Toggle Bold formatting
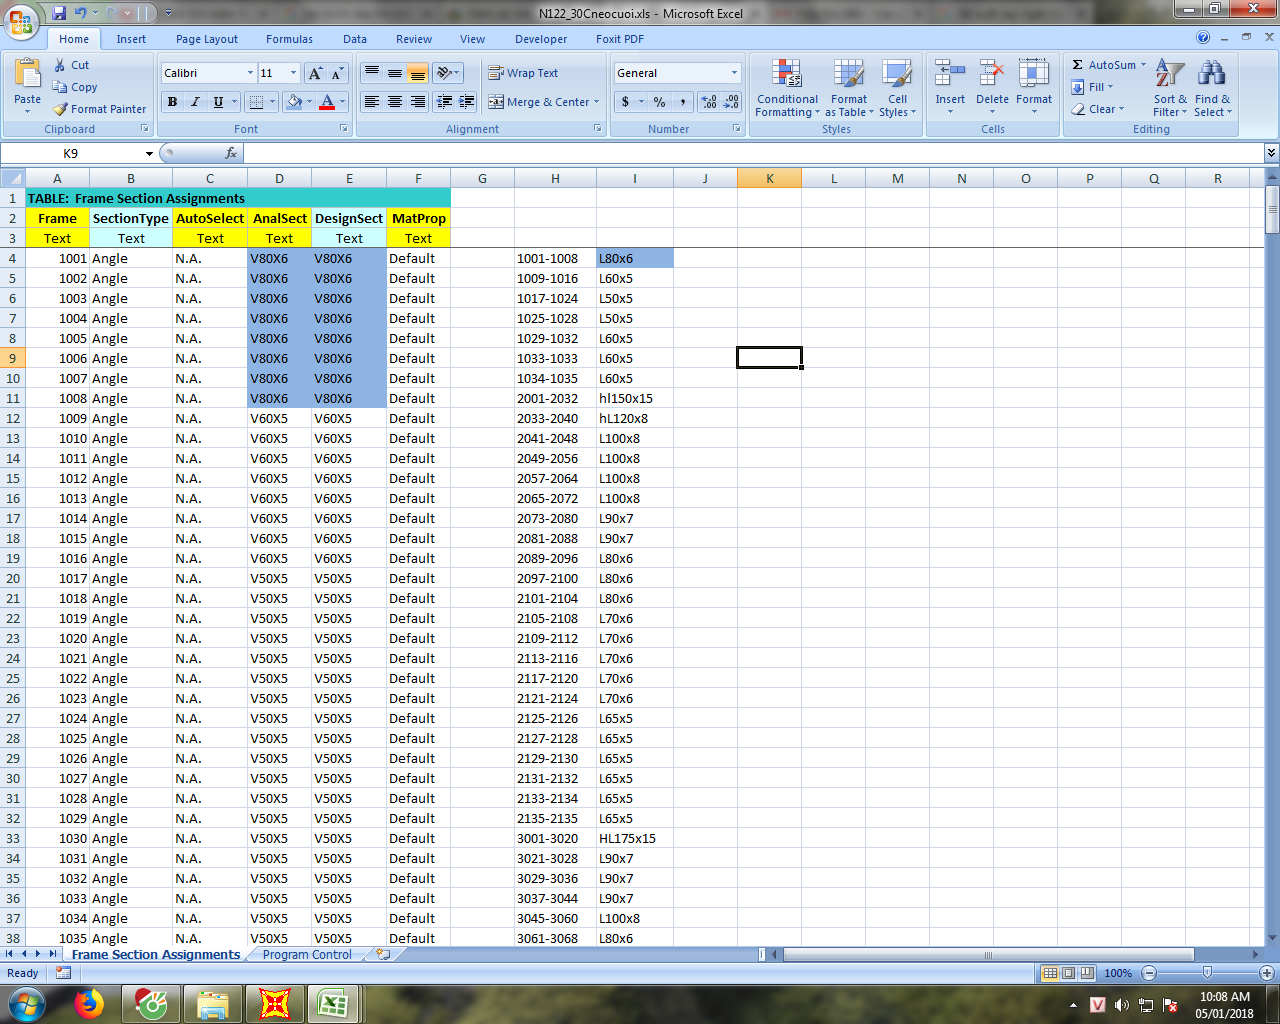Screen dimensions: 1280x1024 coord(172,102)
